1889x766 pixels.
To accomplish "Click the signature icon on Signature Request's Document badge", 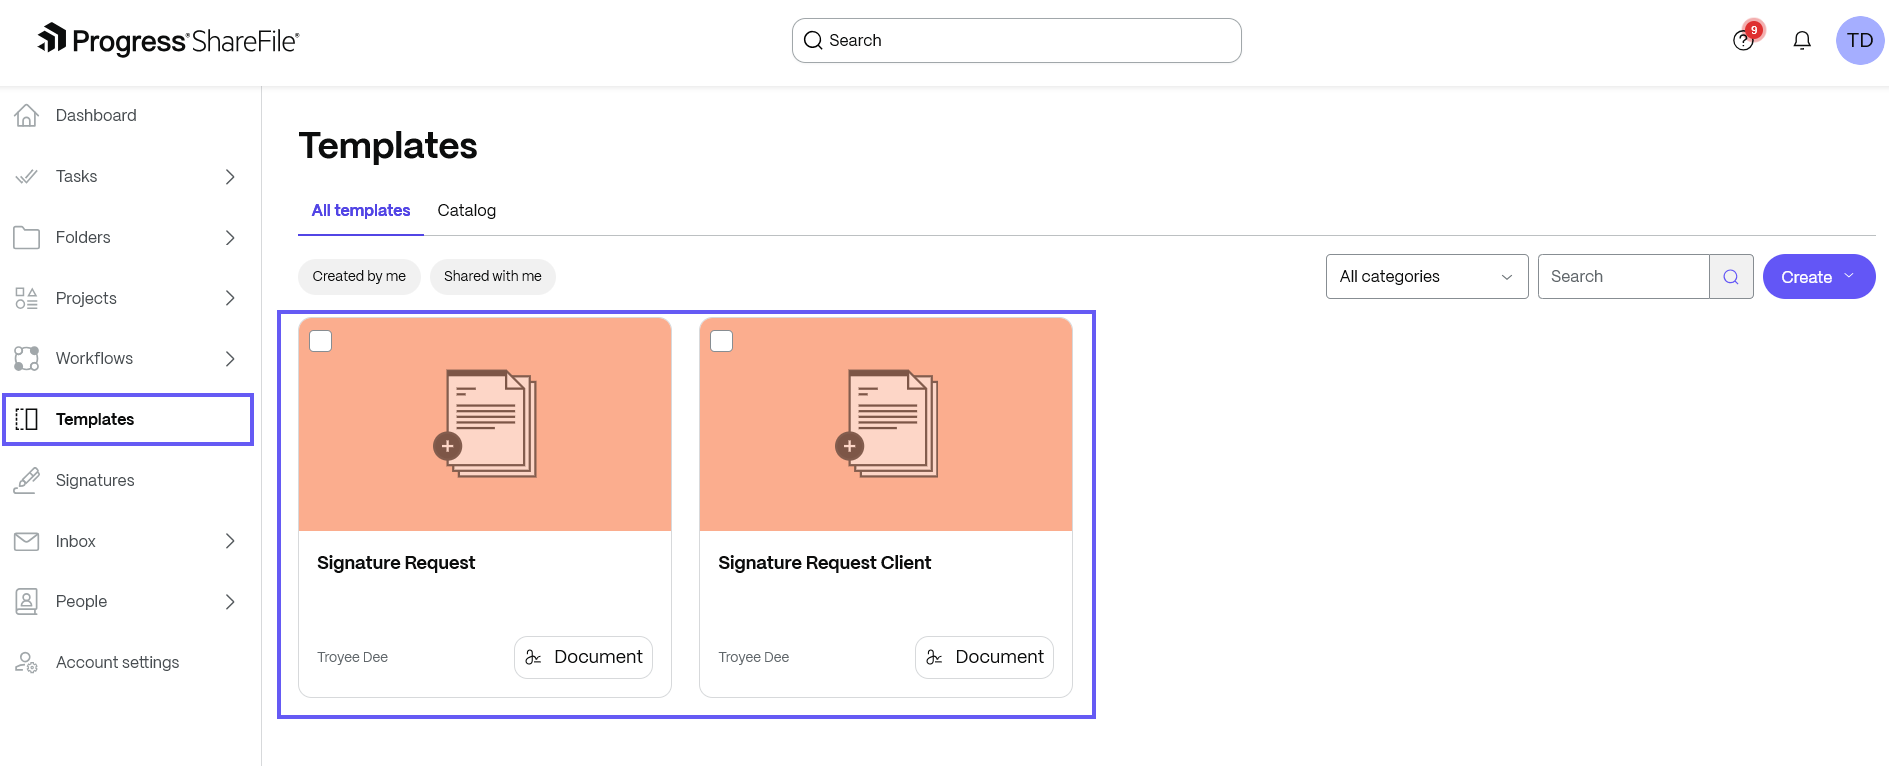I will [534, 657].
